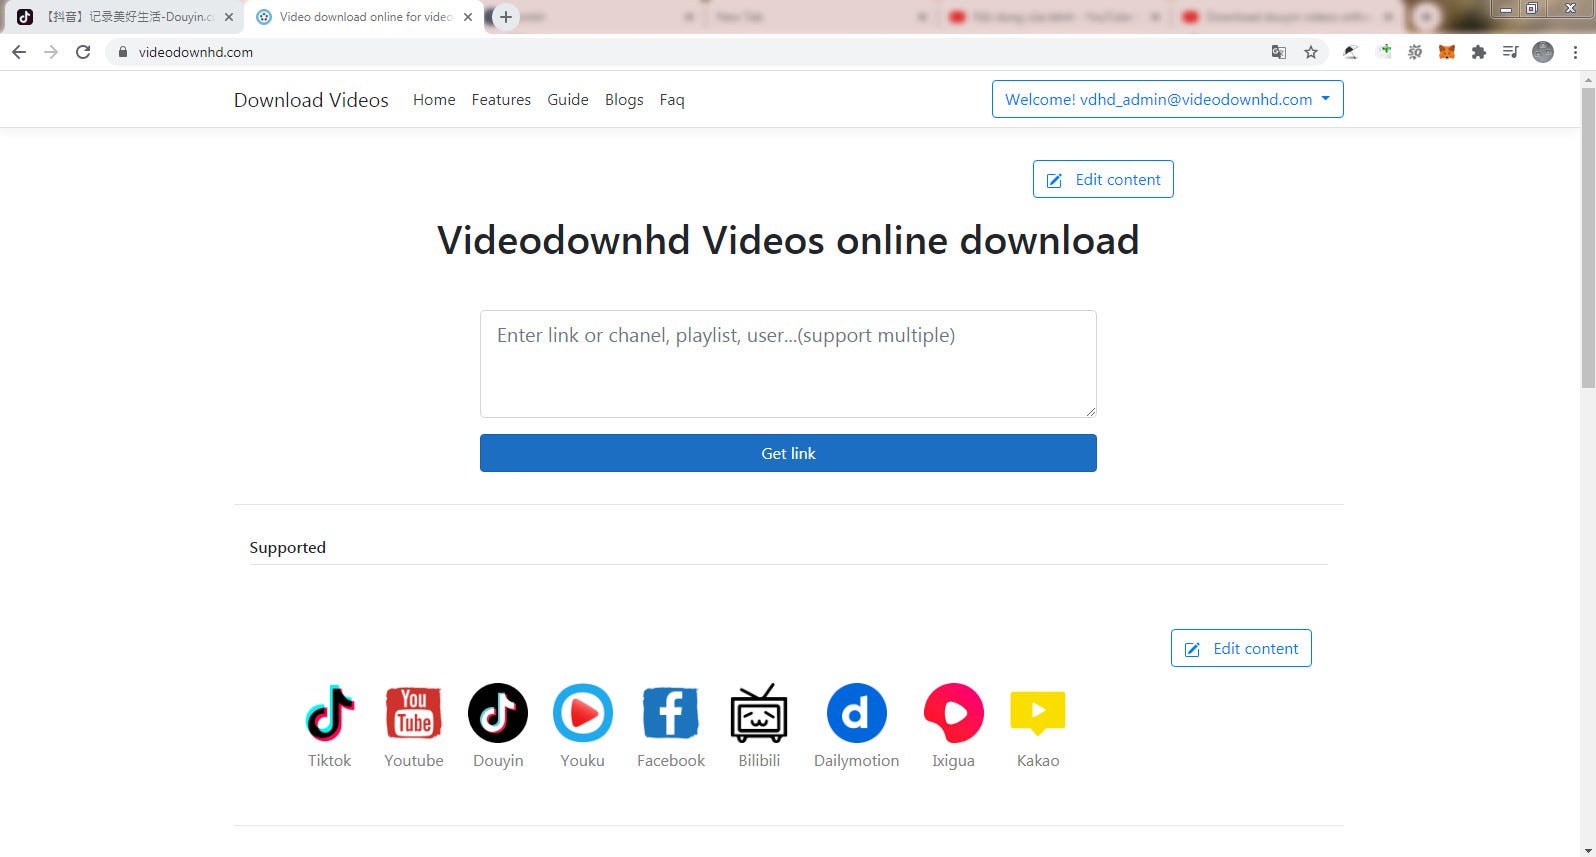Click the scrollbar down arrow
The width and height of the screenshot is (1596, 857).
tap(1587, 851)
